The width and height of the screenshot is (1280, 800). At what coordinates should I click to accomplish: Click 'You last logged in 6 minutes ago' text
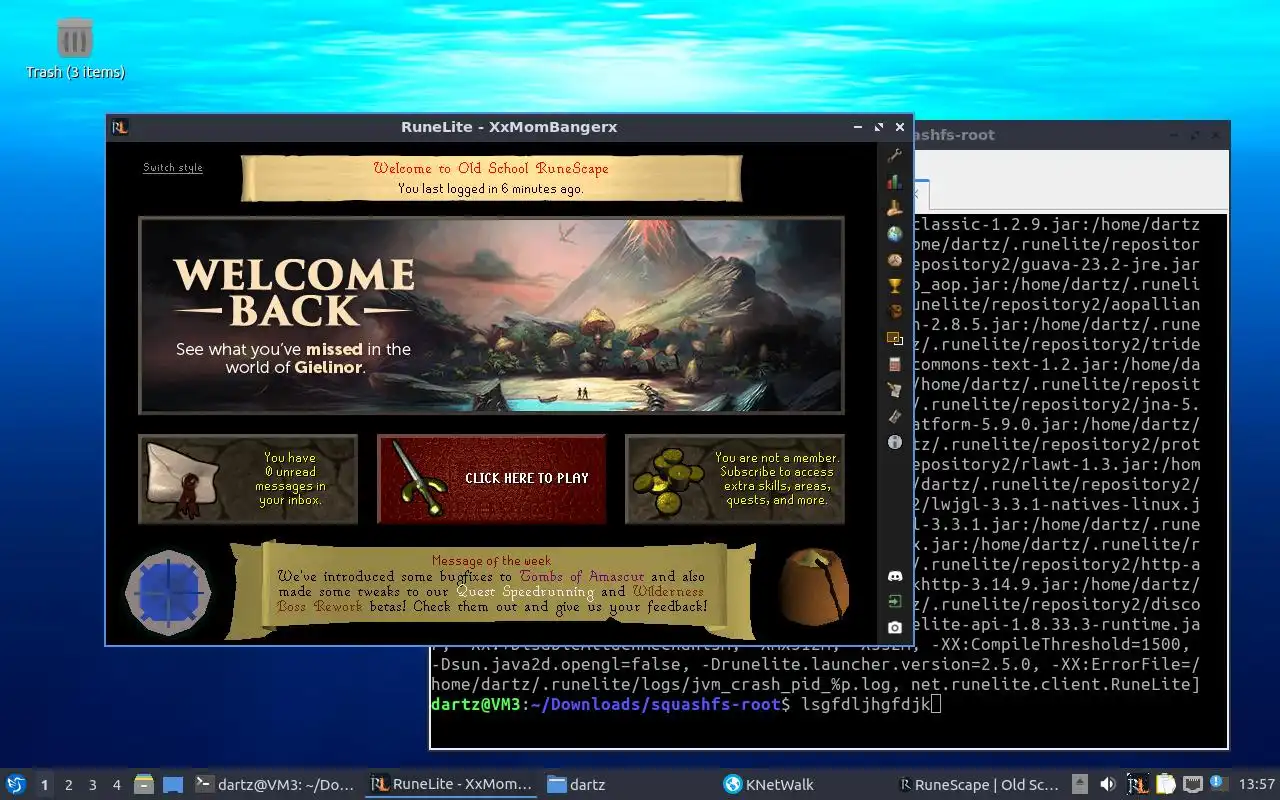[491, 188]
